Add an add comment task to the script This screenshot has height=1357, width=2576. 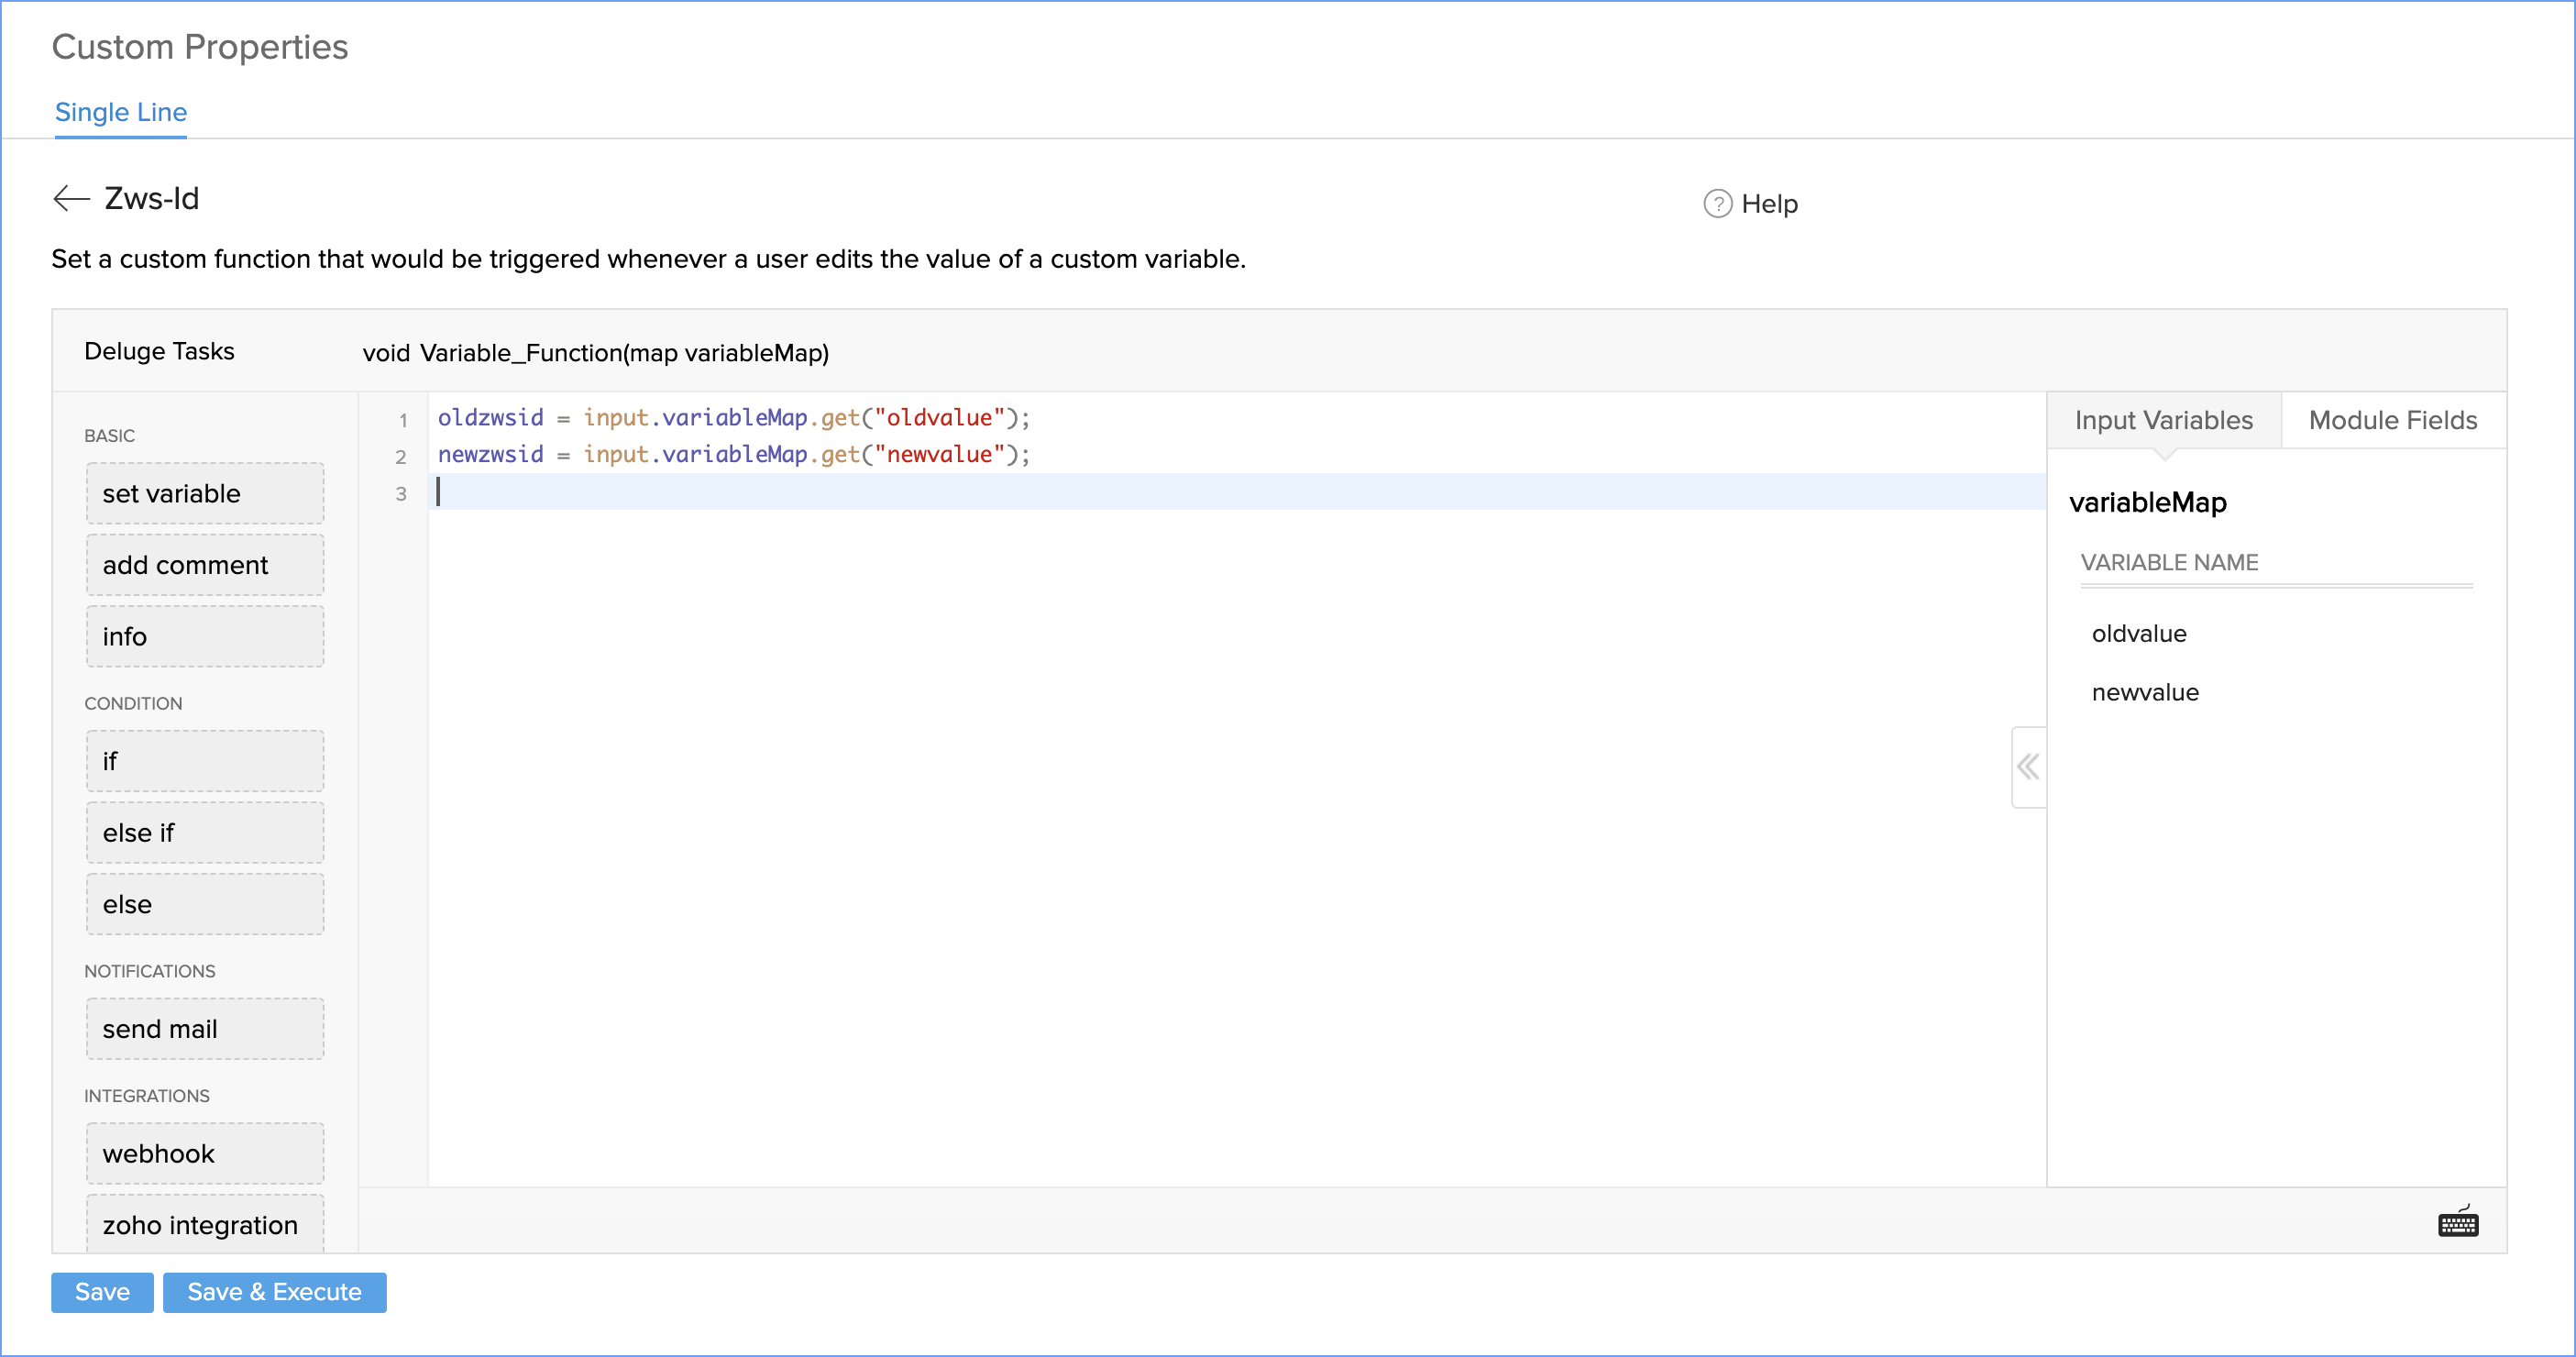pyautogui.click(x=204, y=564)
